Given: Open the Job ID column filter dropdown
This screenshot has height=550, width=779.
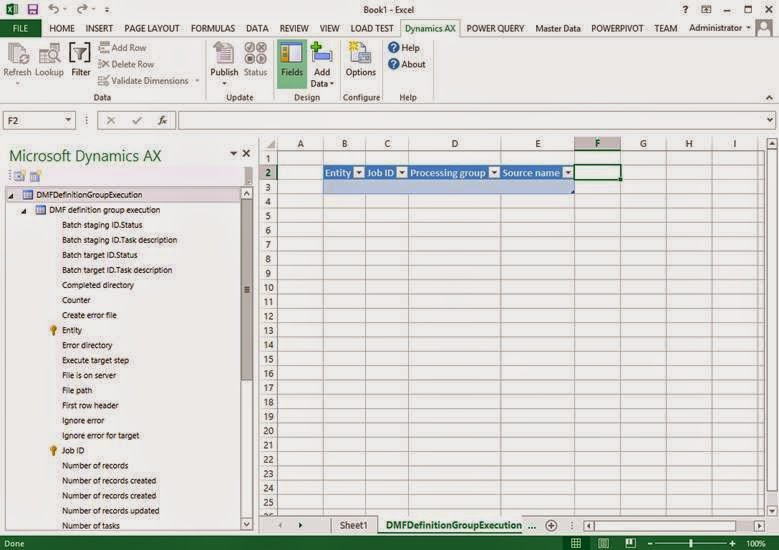Looking at the screenshot, I should point(402,172).
